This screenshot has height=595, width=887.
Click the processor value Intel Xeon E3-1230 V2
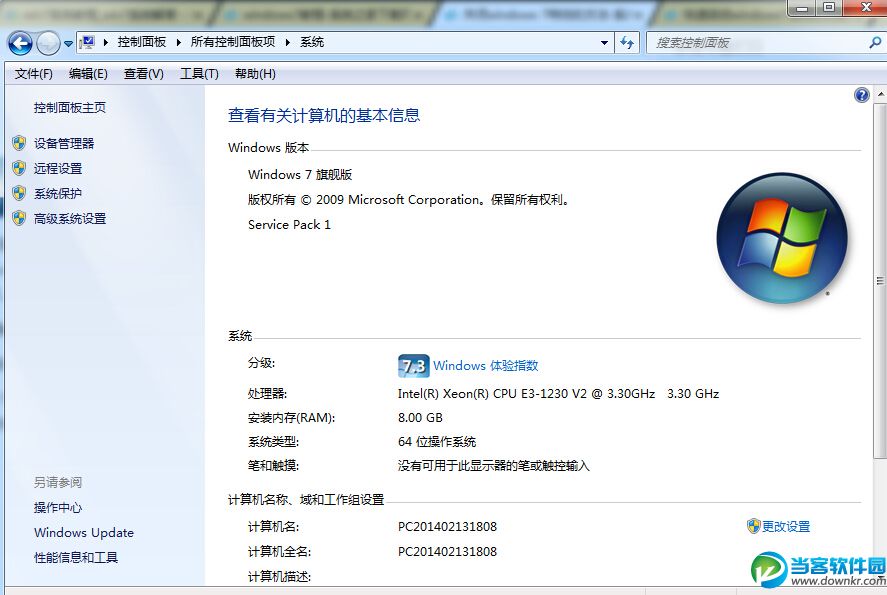click(558, 394)
